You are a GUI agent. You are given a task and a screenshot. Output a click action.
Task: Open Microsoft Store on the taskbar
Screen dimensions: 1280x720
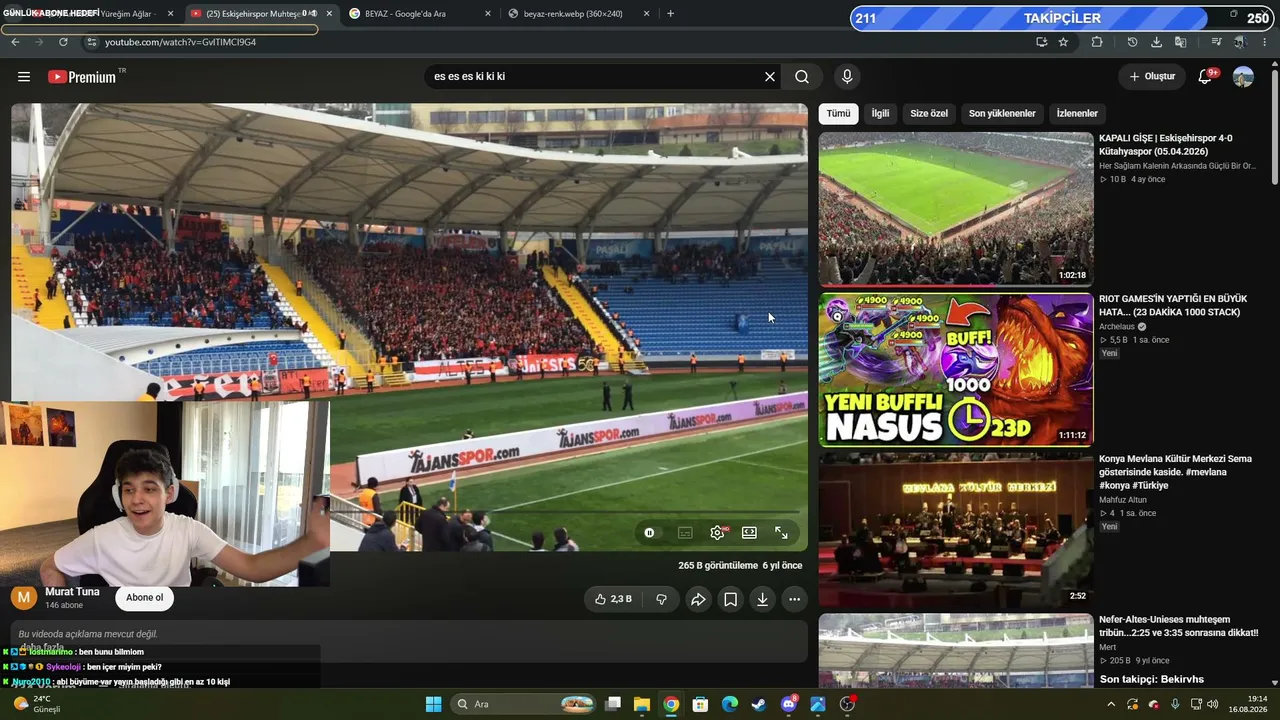(x=700, y=704)
